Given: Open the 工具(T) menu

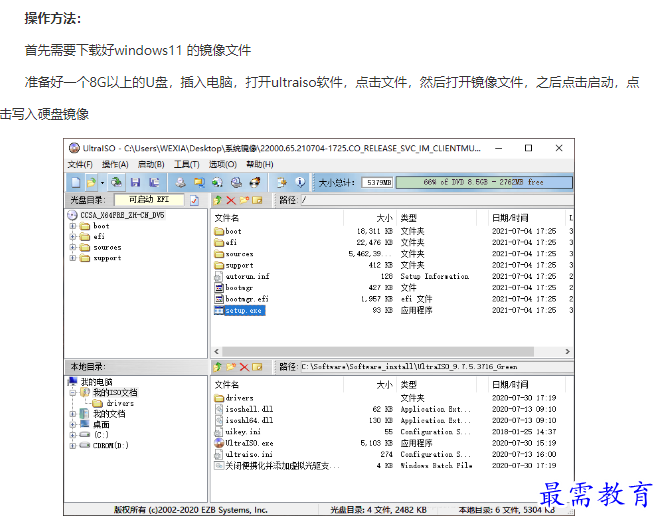Looking at the screenshot, I should click(x=187, y=164).
